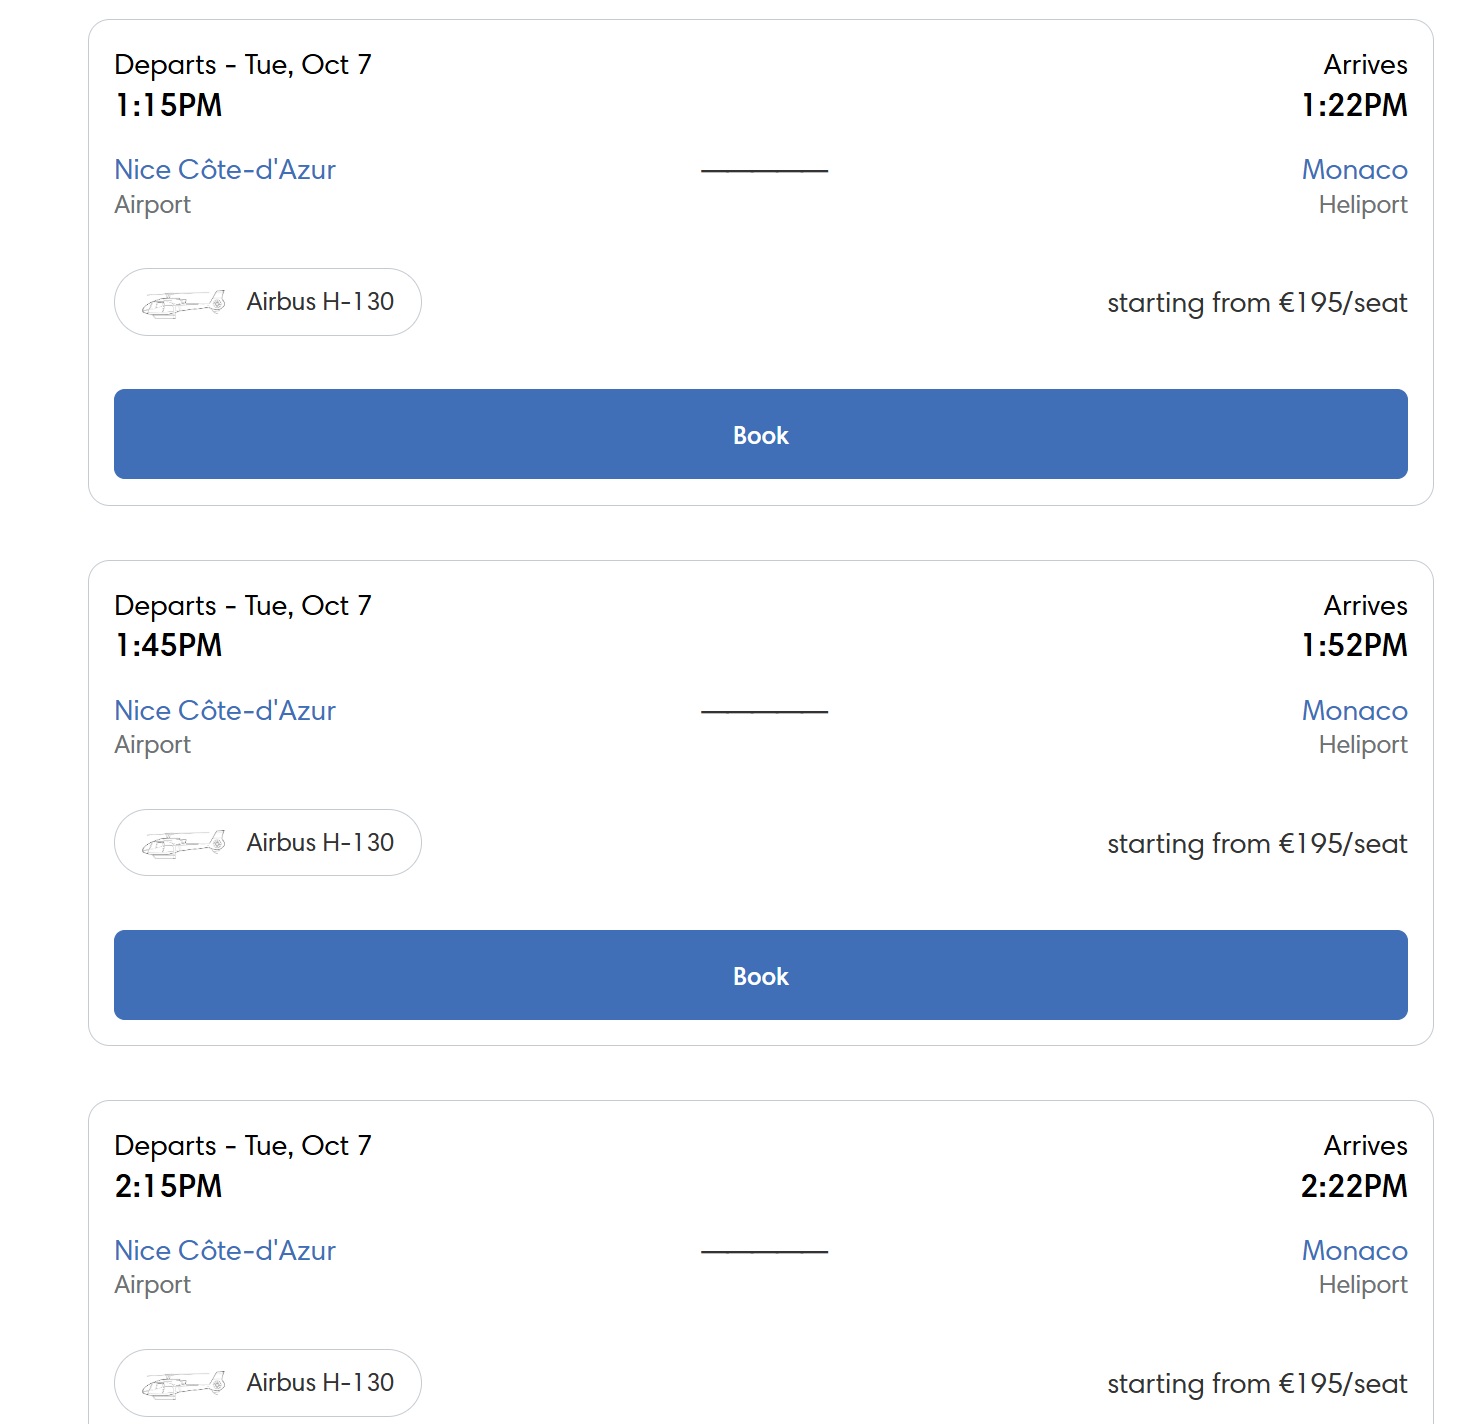This screenshot has width=1483, height=1424.
Task: Book the 1:45PM flight to Monaco
Action: pos(760,975)
